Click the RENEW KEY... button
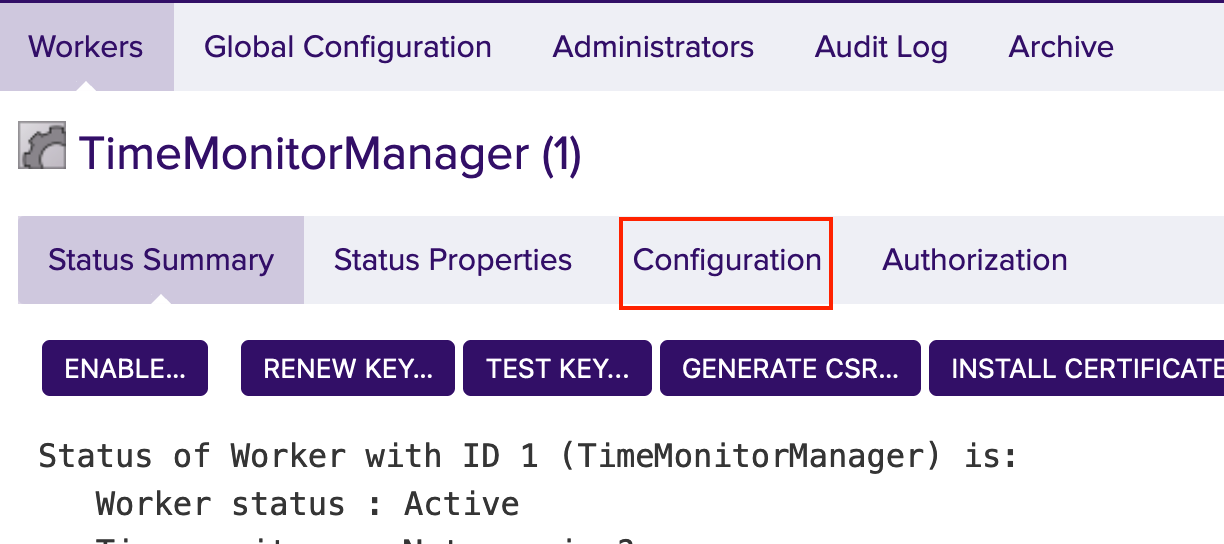Screen dimensions: 1224x544 (x=348, y=369)
